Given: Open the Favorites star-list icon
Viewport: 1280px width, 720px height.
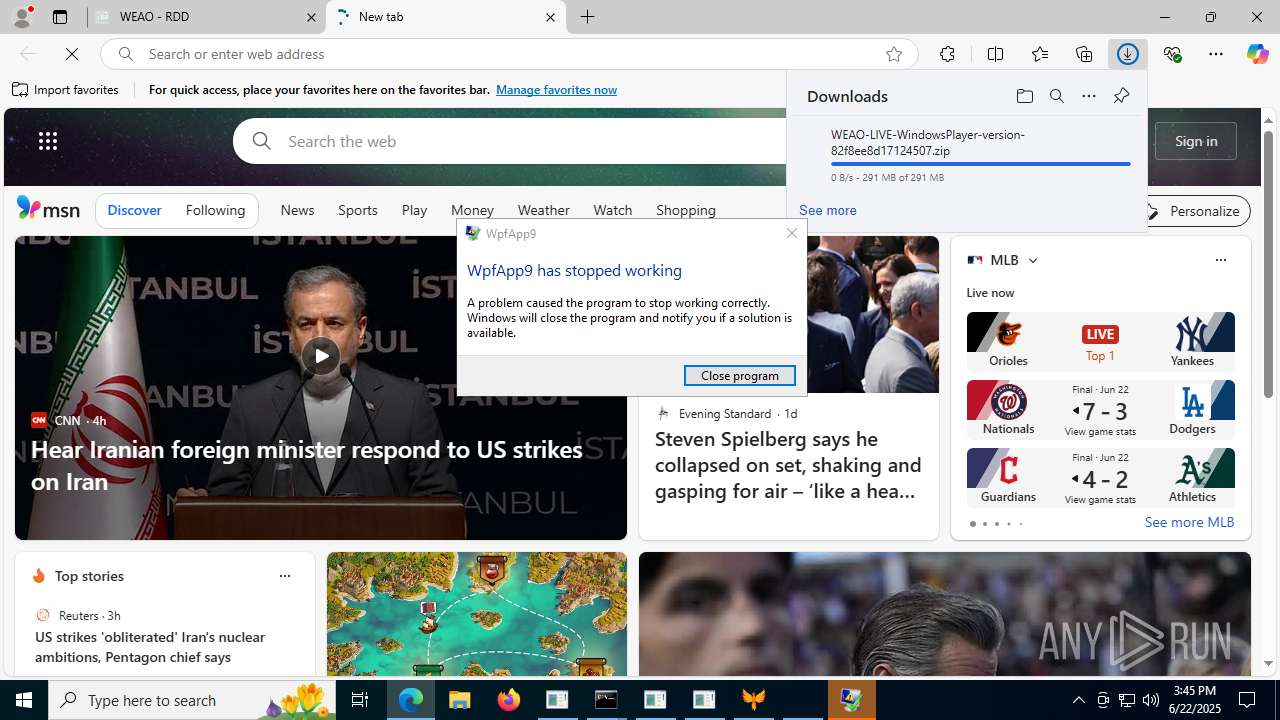Looking at the screenshot, I should [x=1039, y=54].
